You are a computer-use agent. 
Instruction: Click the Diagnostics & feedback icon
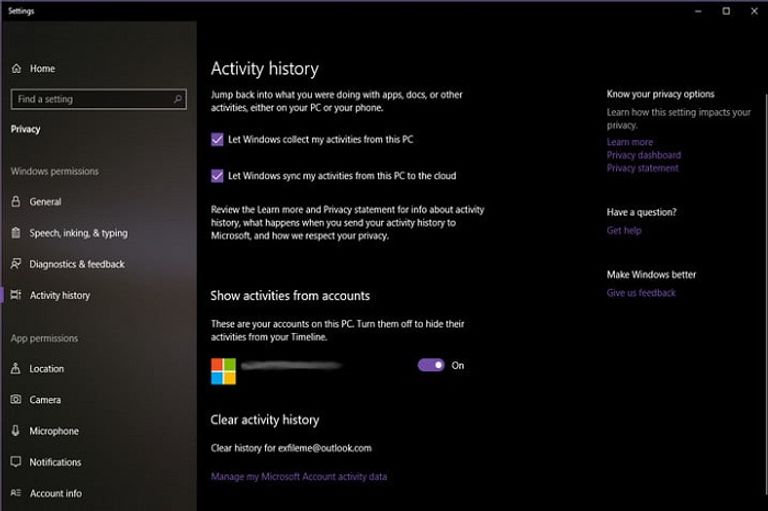click(16, 264)
